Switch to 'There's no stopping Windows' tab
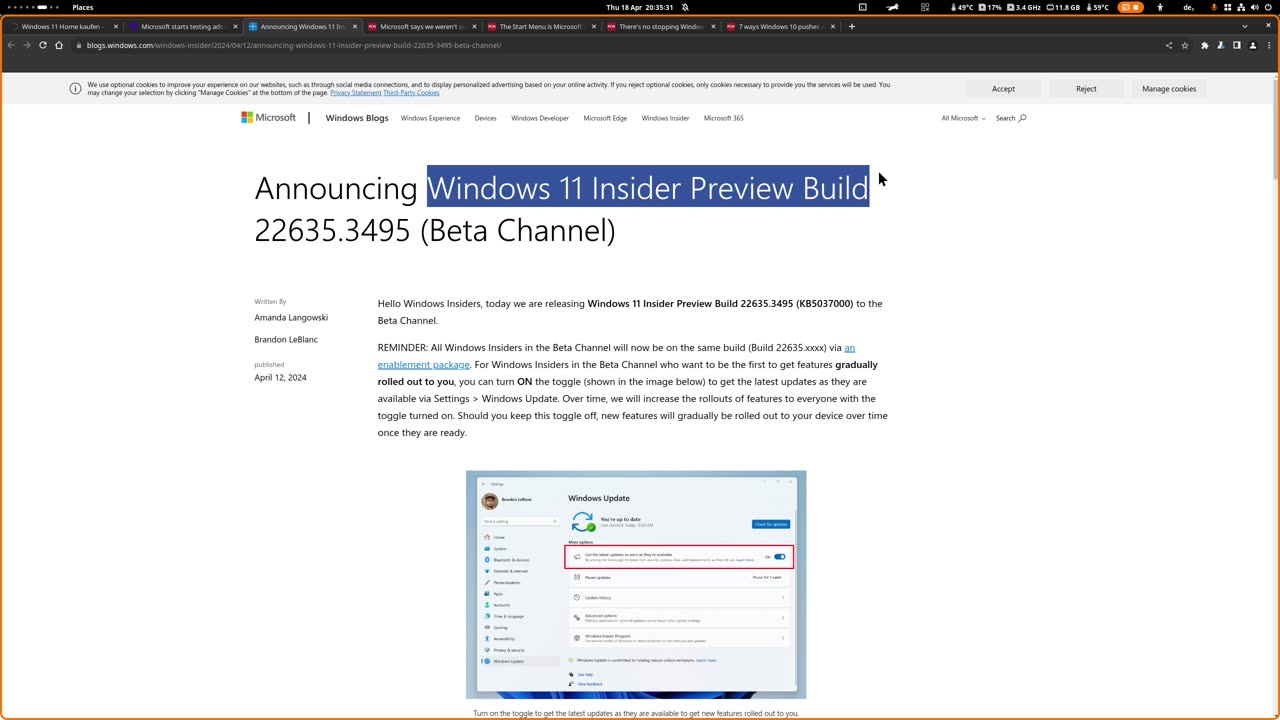 click(660, 27)
